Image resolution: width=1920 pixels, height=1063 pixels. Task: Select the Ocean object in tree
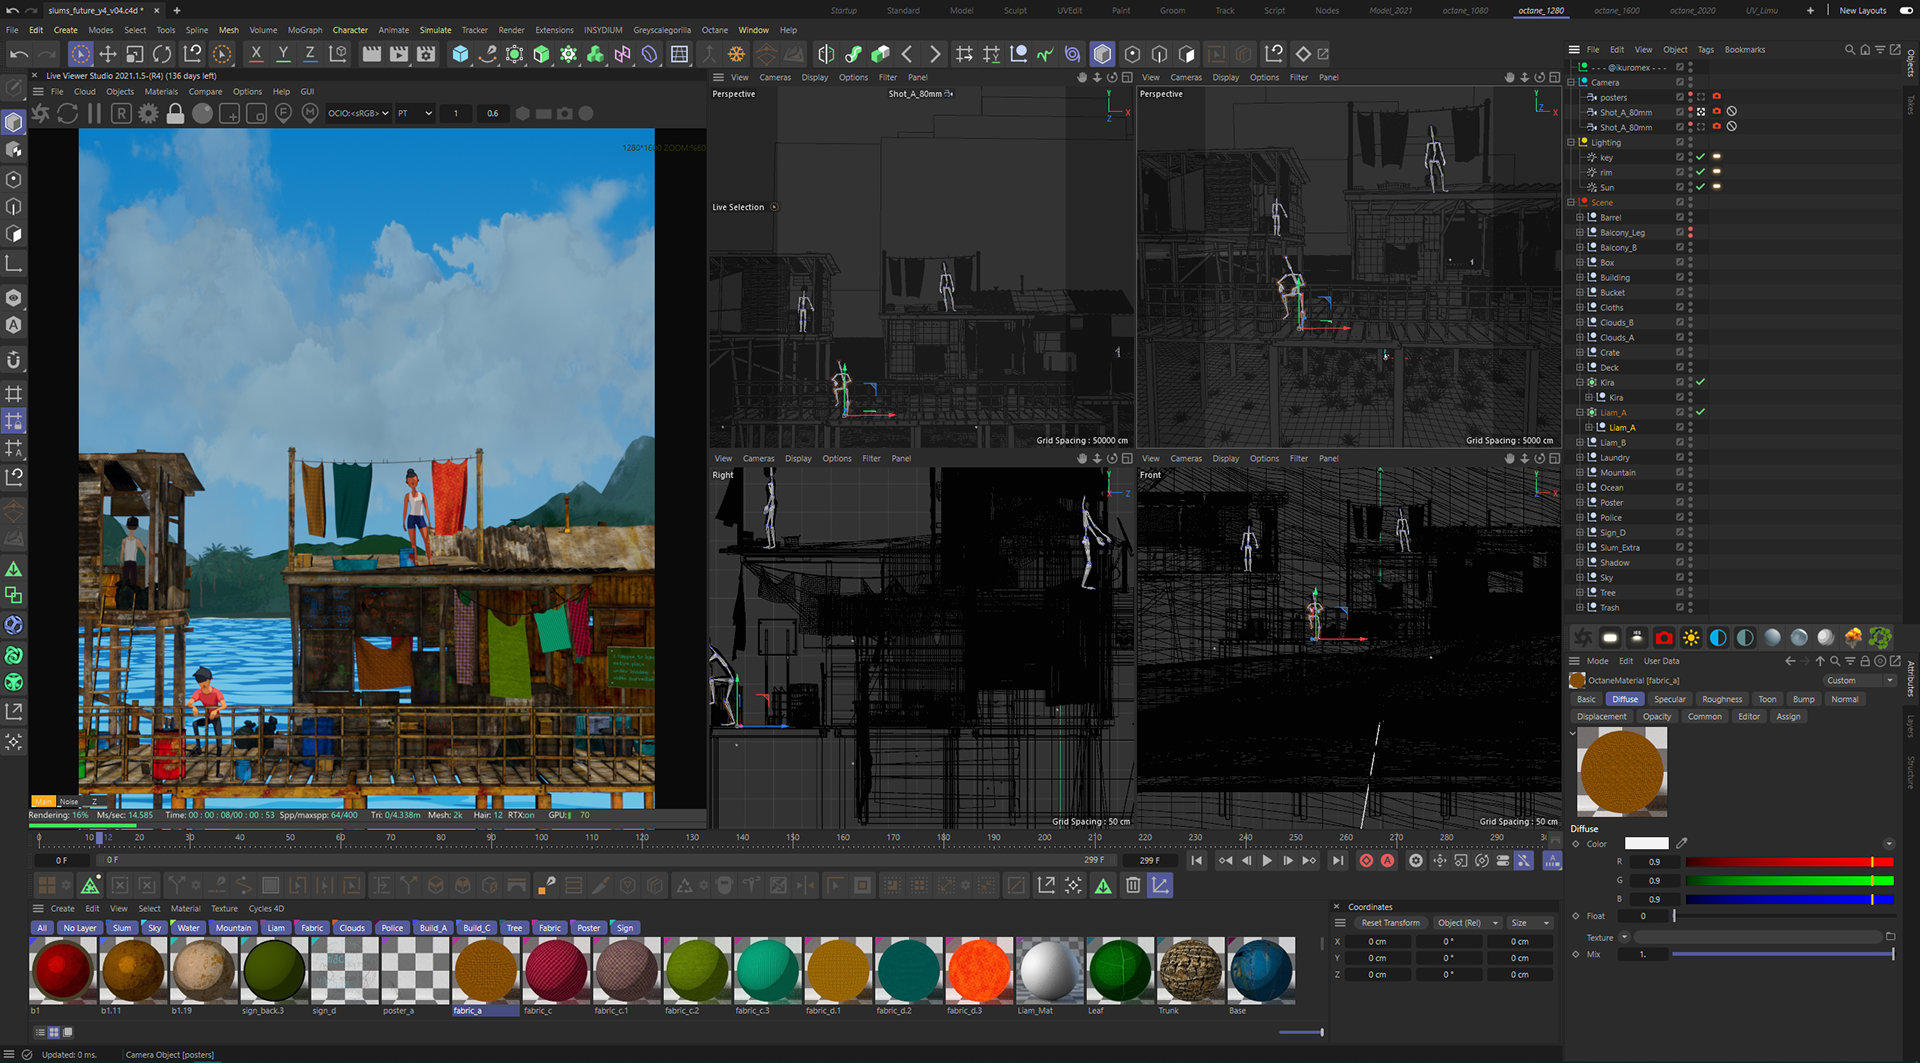pos(1611,487)
